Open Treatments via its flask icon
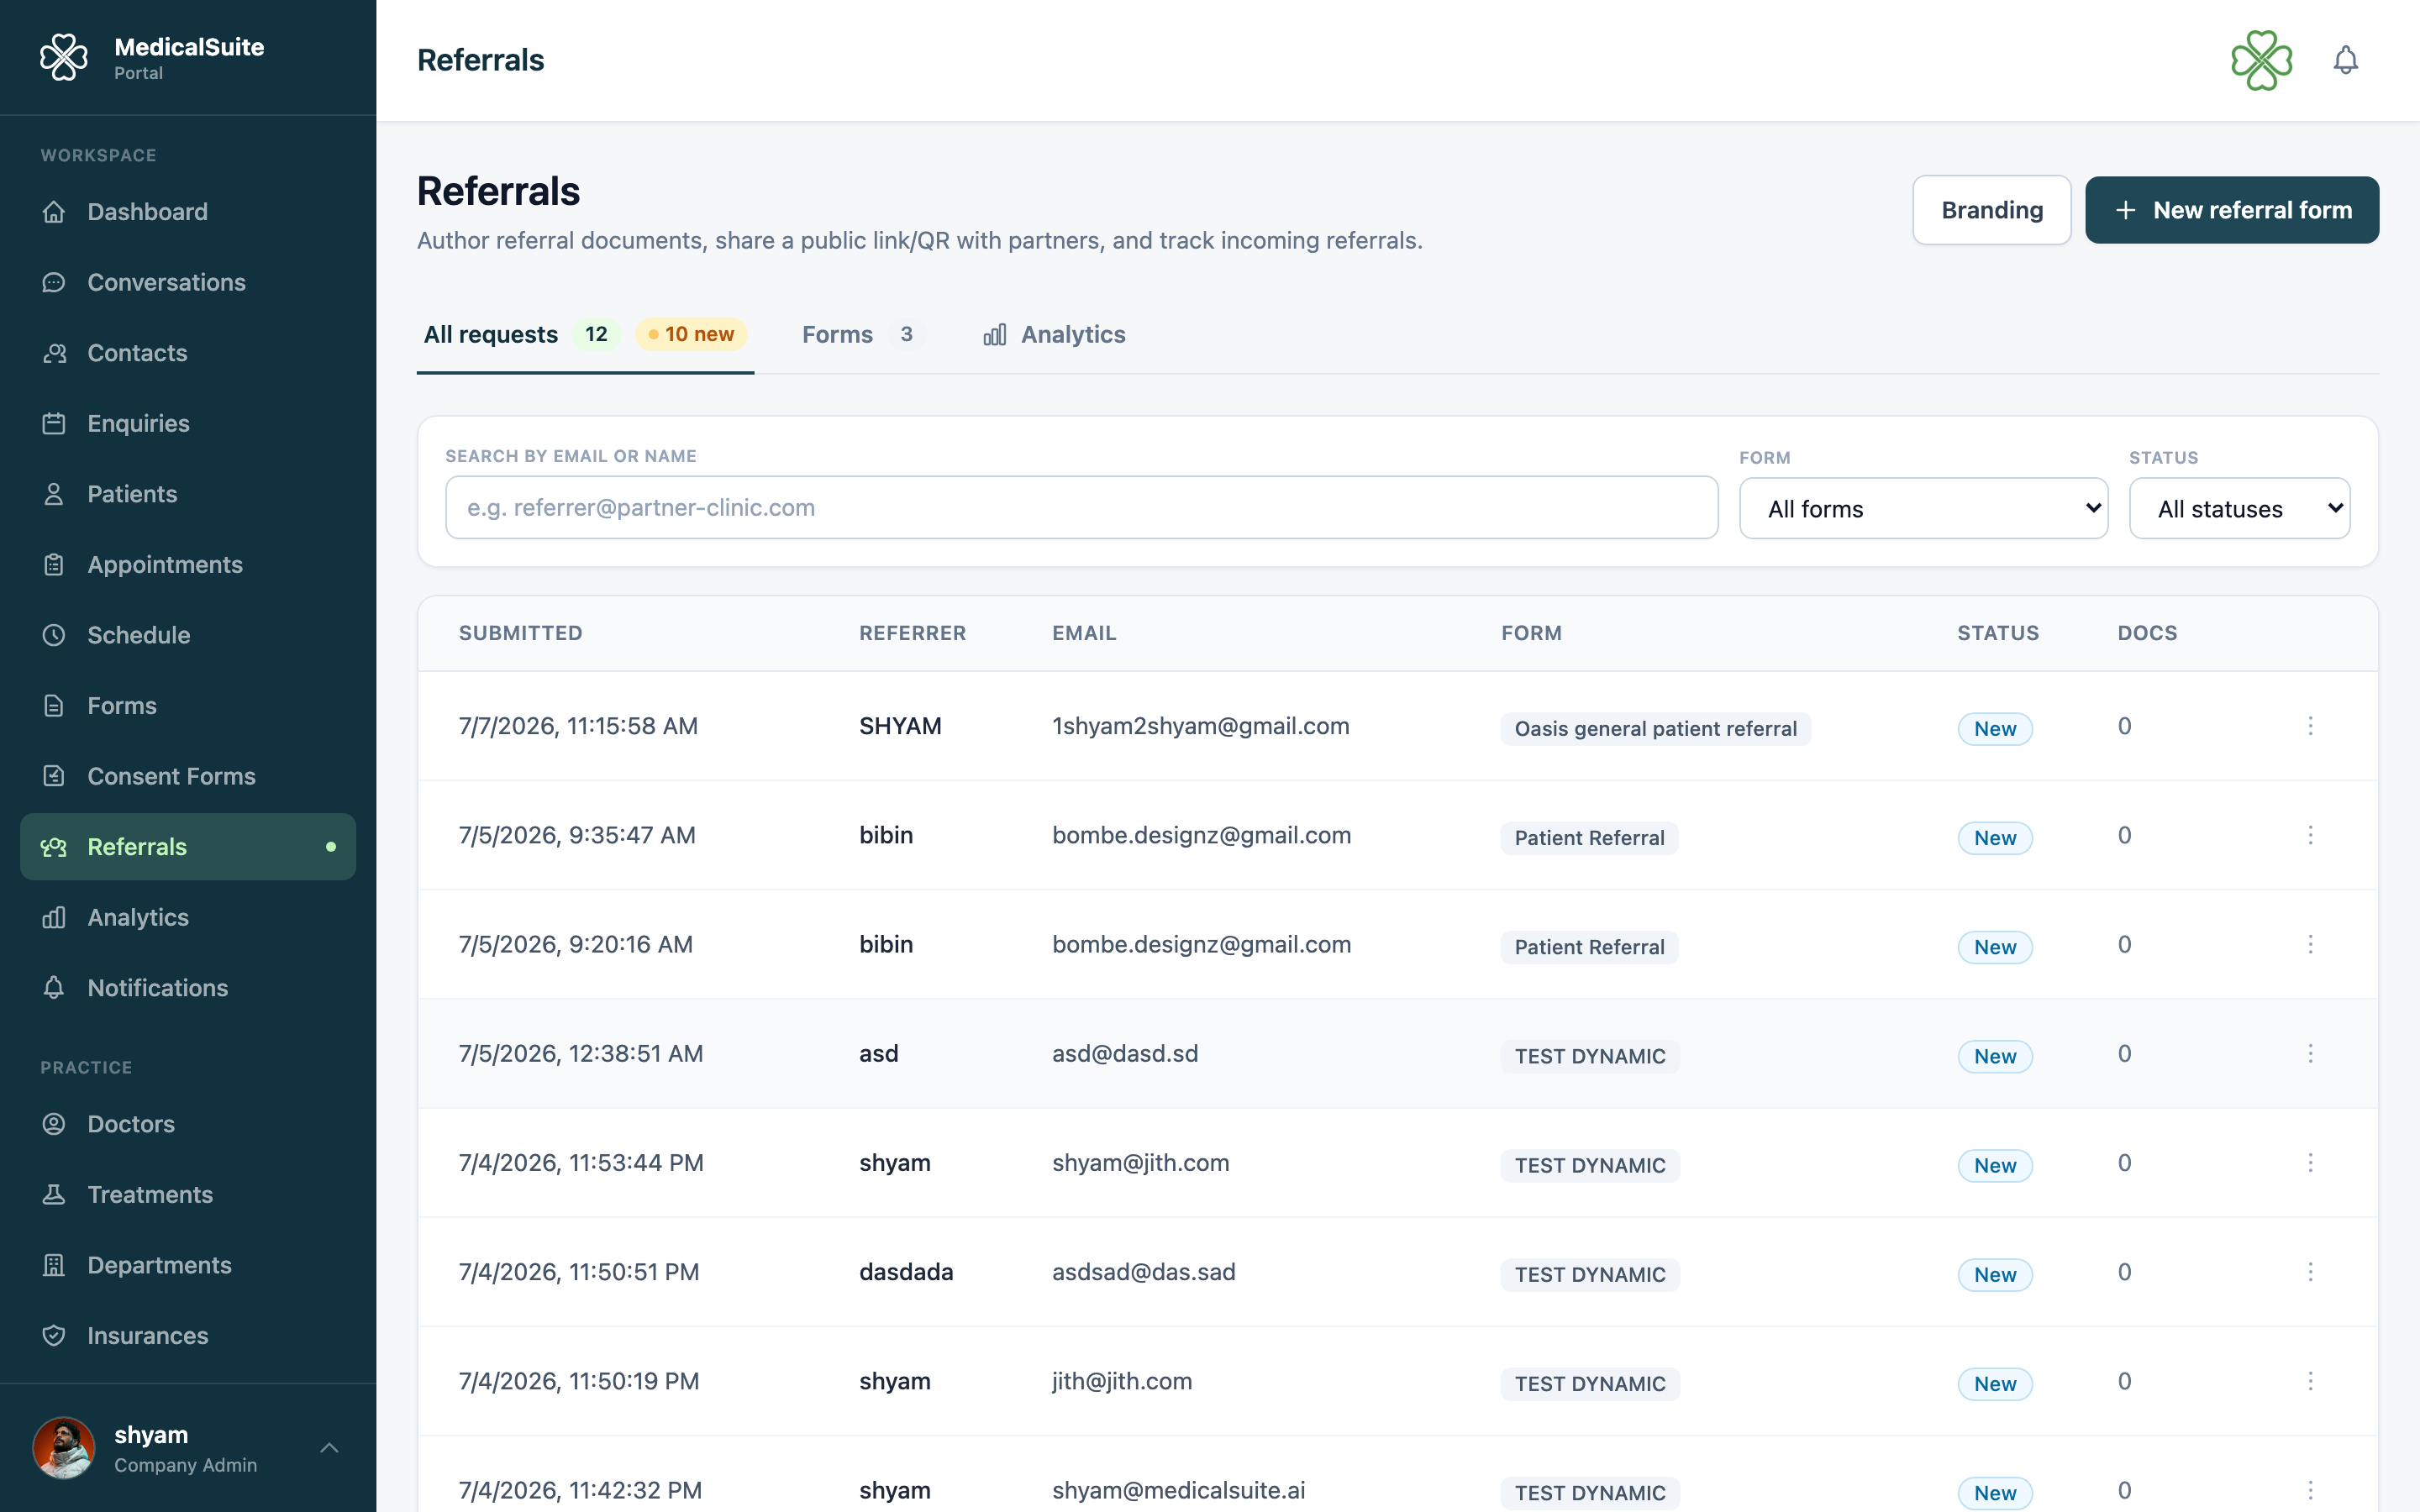The image size is (2420, 1512). [x=54, y=1194]
